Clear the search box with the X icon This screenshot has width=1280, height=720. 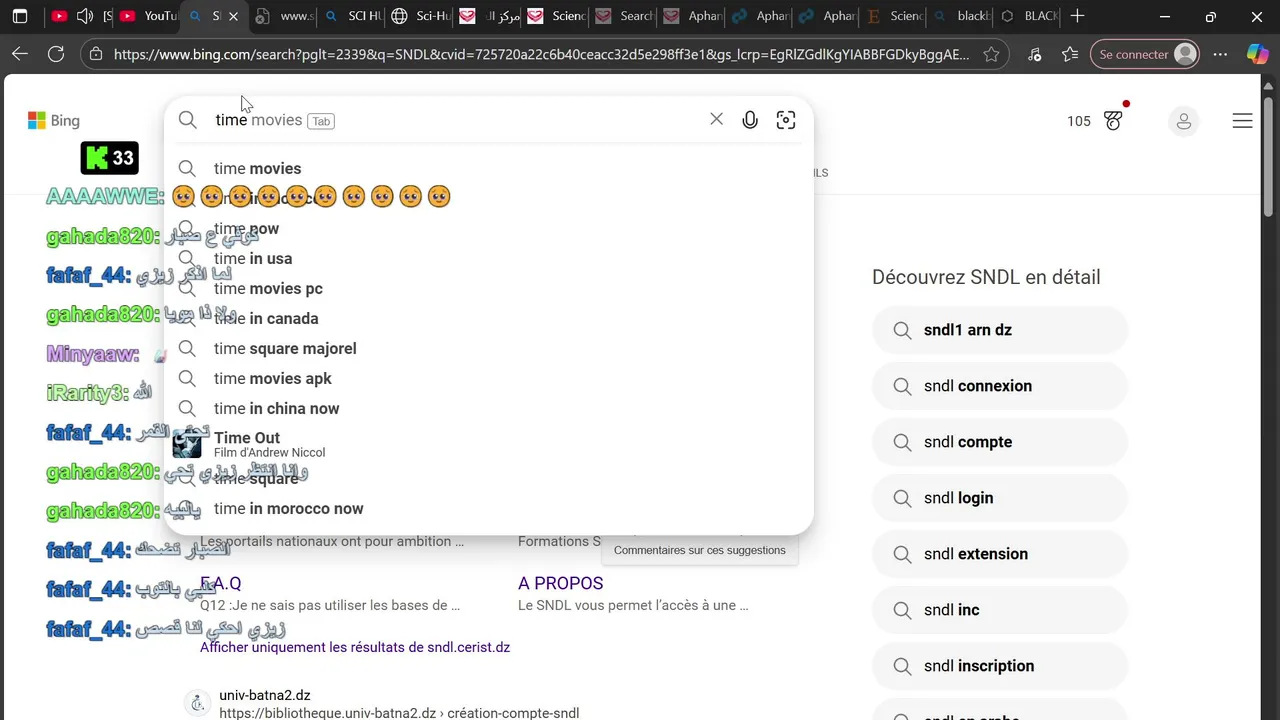(716, 119)
